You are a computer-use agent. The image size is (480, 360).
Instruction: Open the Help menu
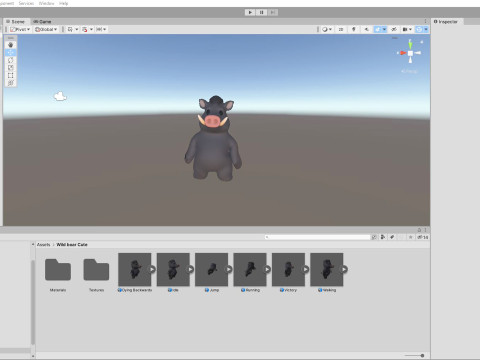(63, 3)
